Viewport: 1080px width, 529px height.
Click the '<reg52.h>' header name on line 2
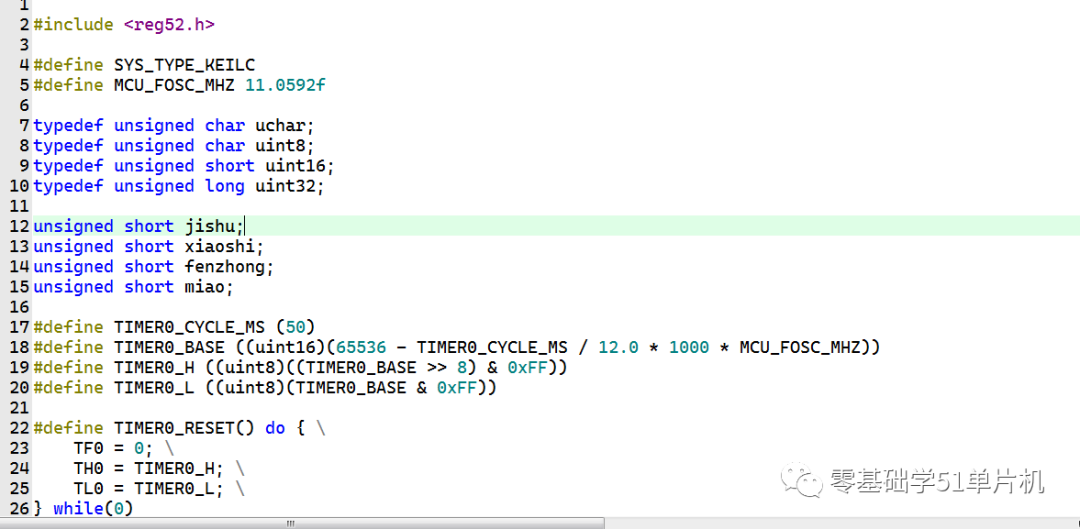click(169, 25)
